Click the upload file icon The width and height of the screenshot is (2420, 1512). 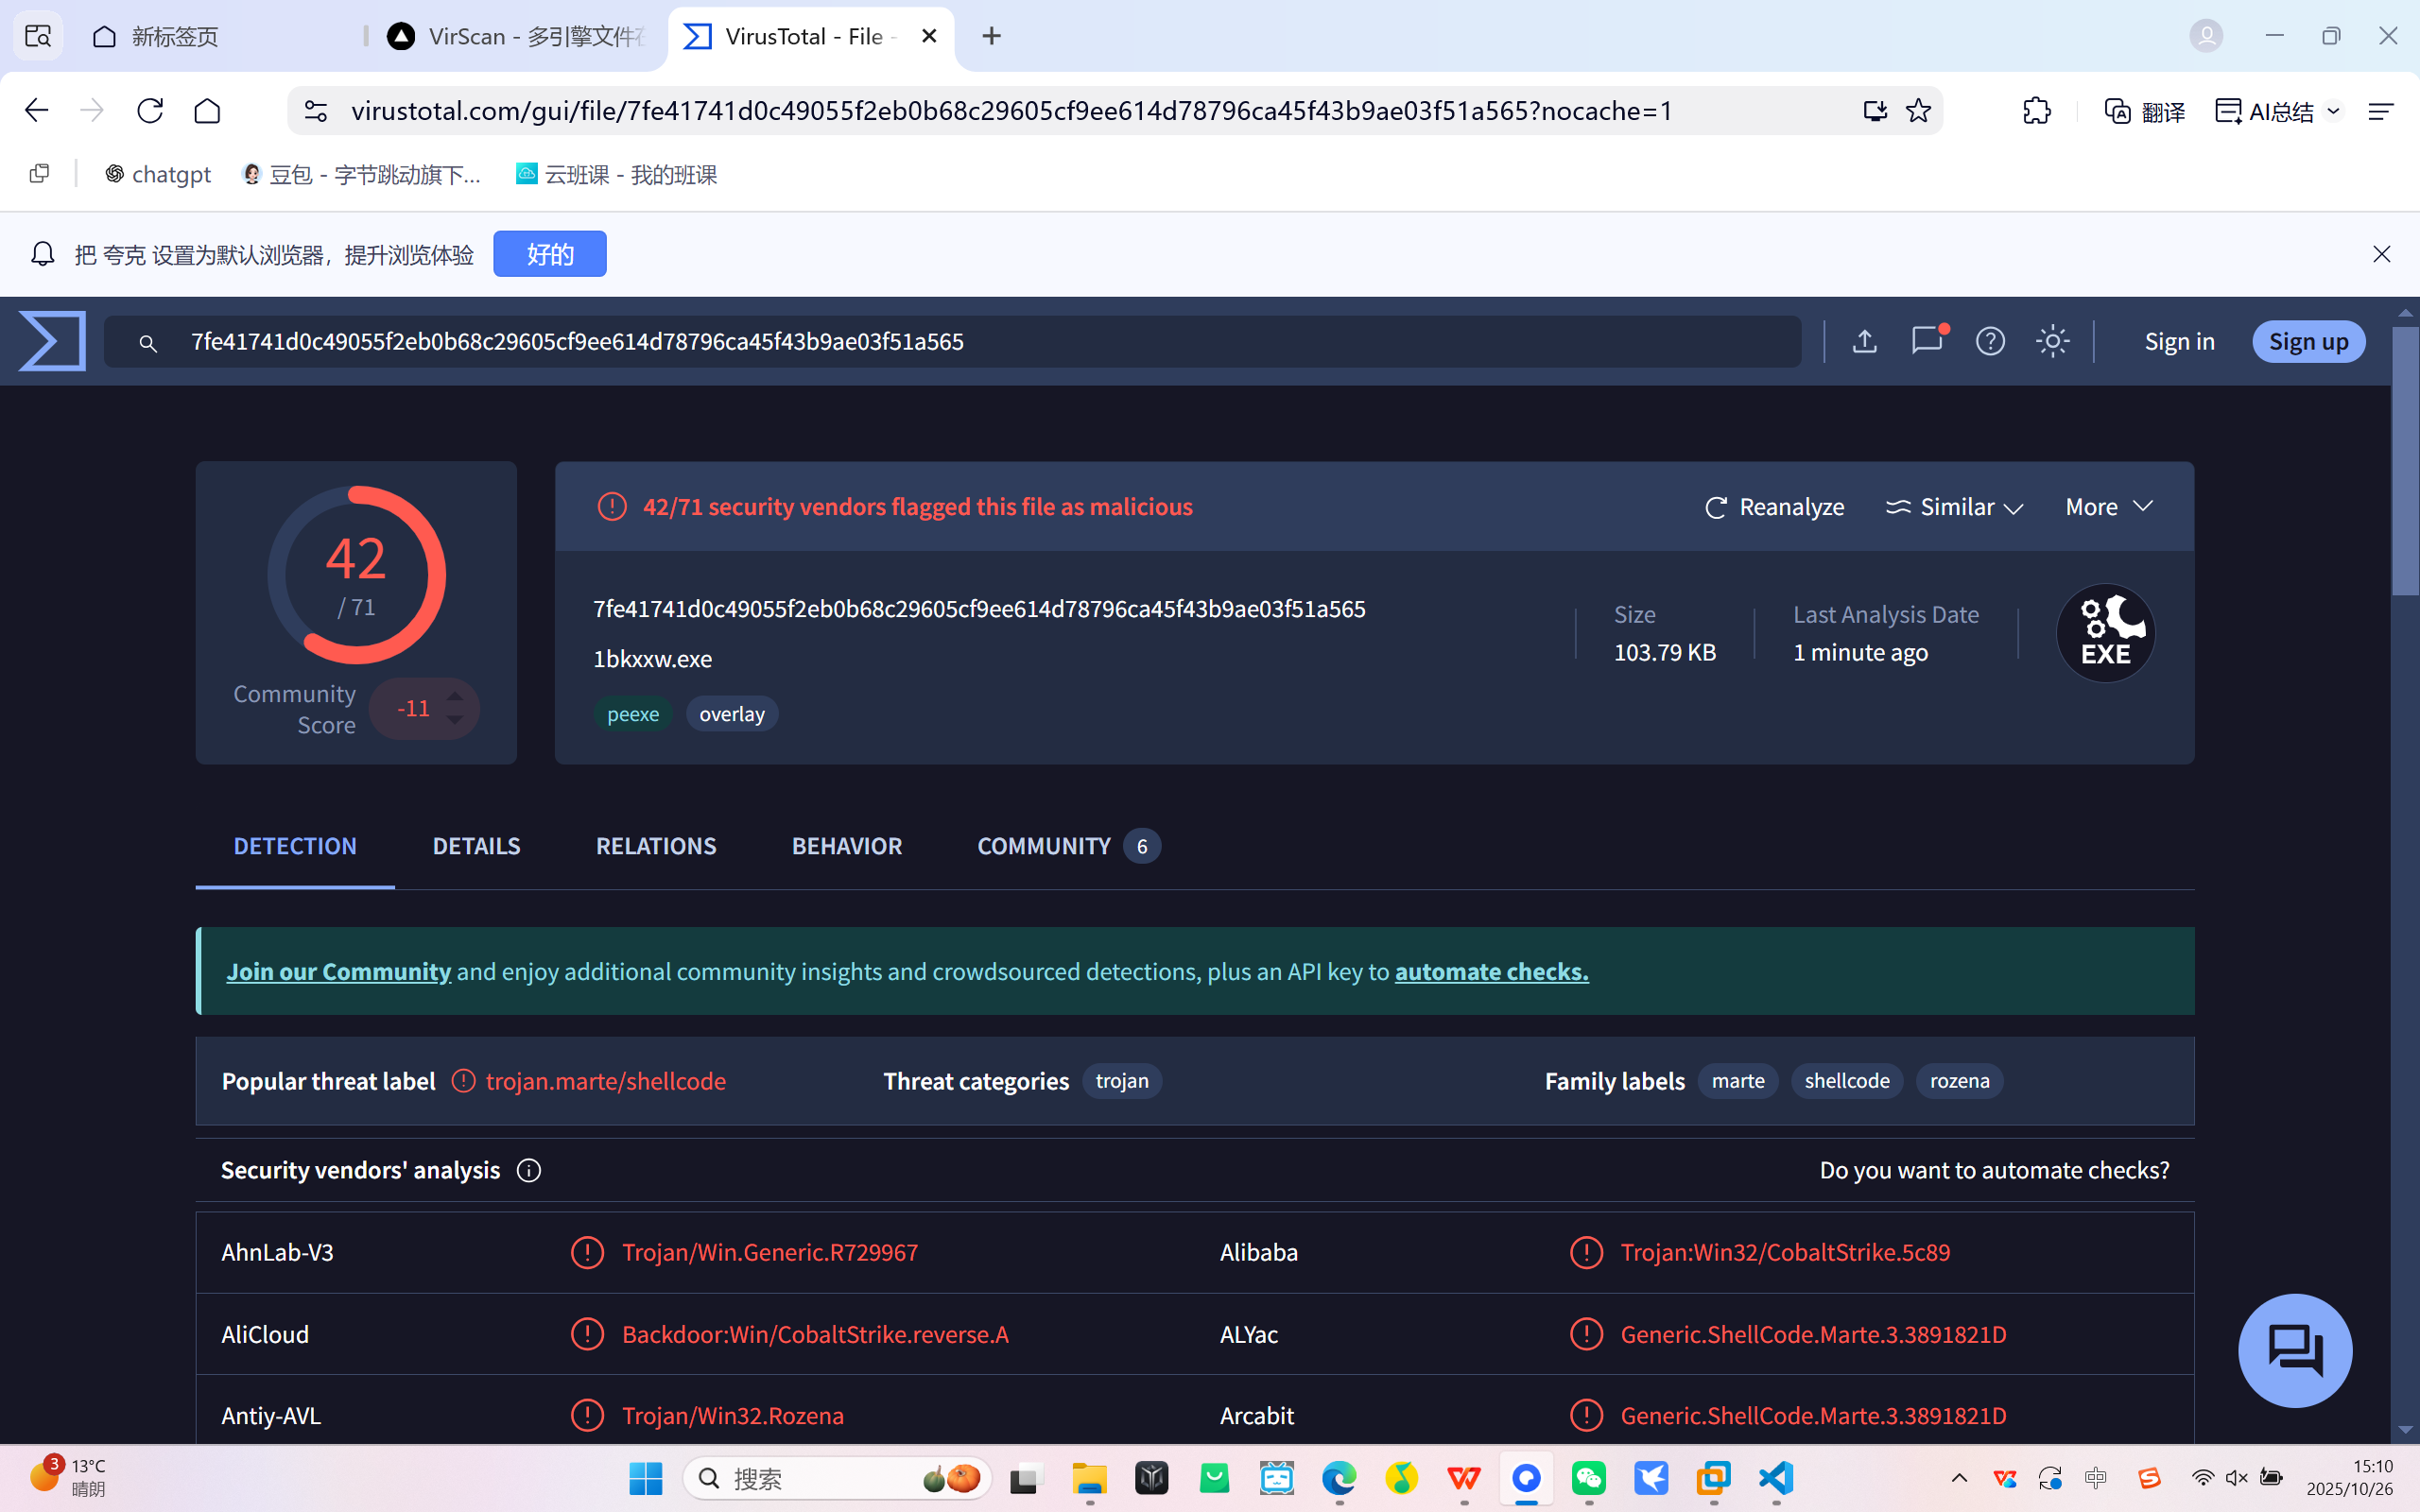[1864, 341]
